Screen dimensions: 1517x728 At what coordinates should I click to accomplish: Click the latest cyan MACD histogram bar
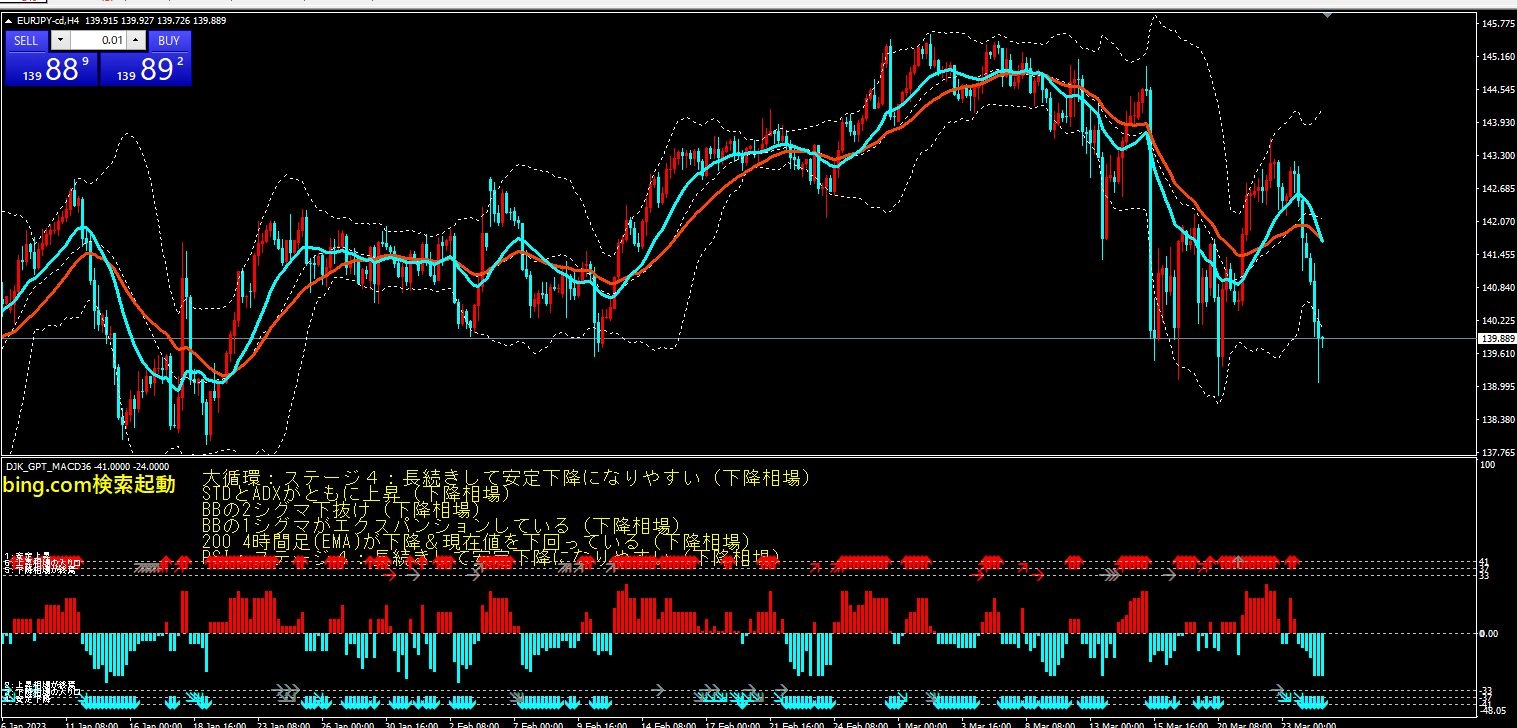(x=1321, y=654)
